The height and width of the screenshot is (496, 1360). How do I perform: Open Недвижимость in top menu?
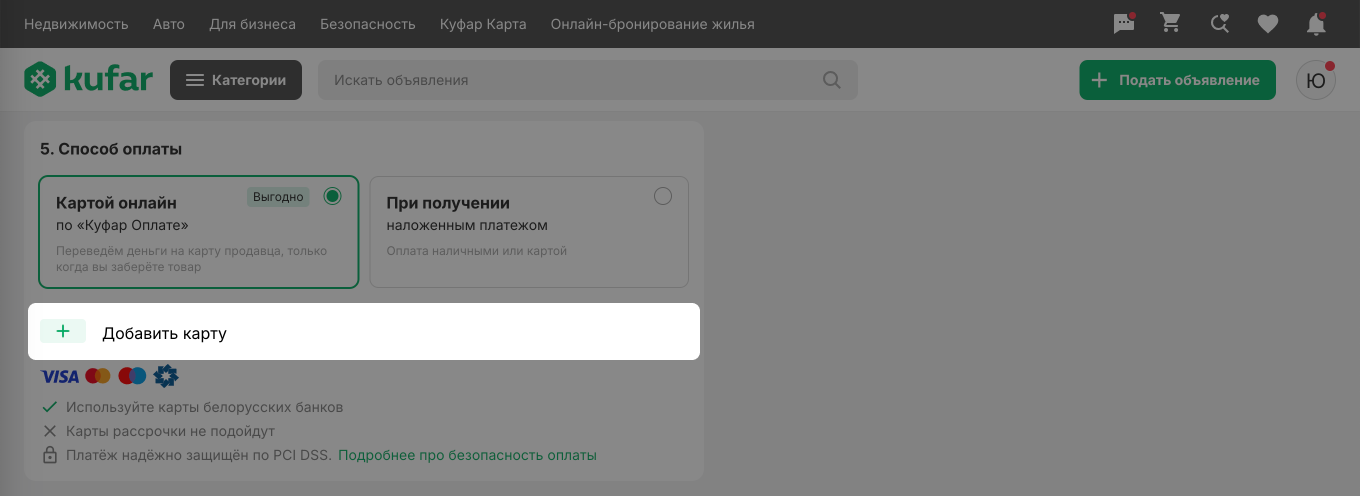[x=76, y=24]
